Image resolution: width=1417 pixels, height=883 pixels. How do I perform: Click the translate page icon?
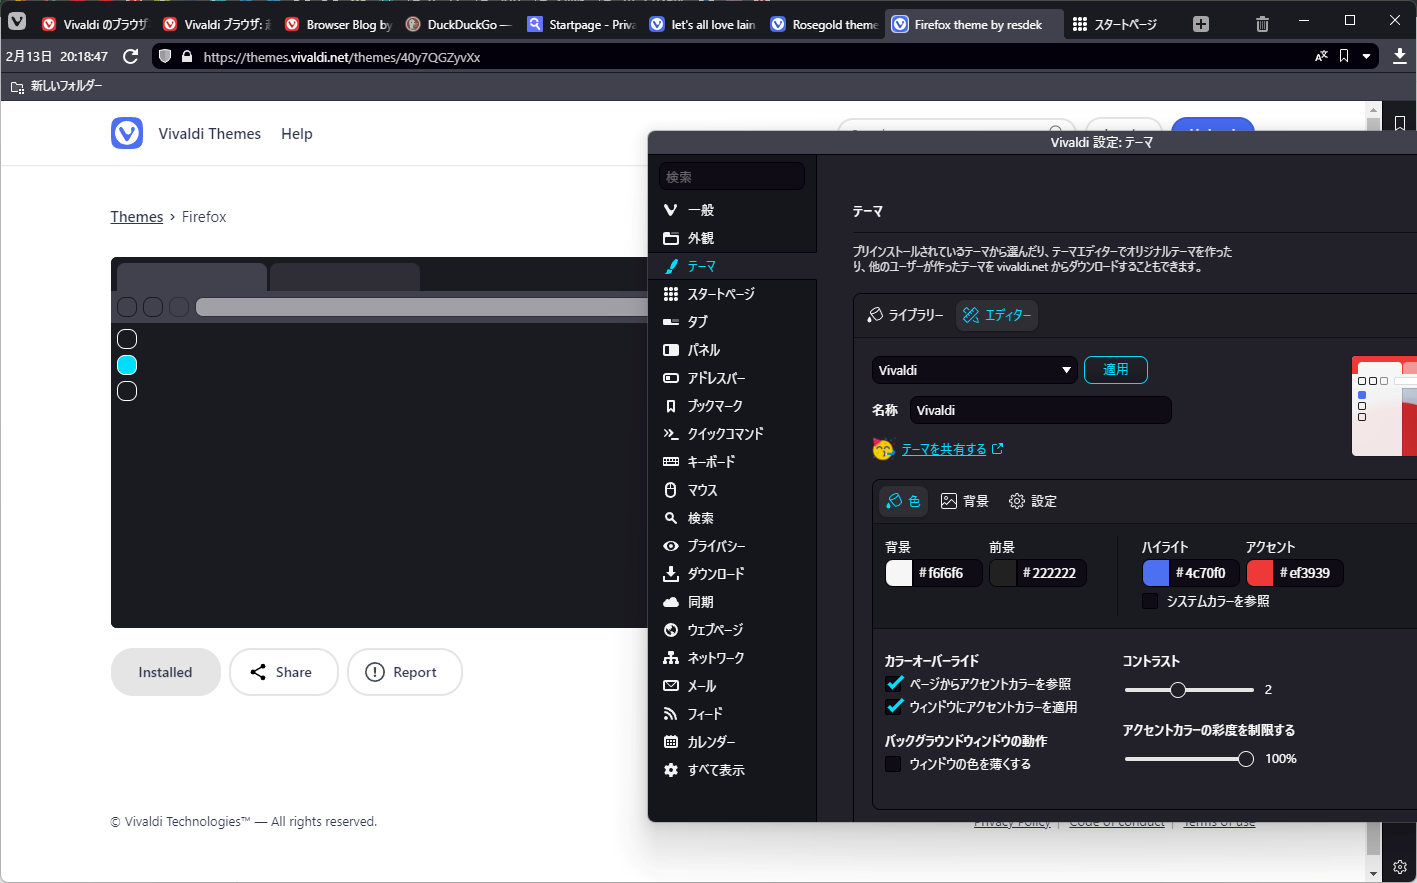tap(1321, 57)
